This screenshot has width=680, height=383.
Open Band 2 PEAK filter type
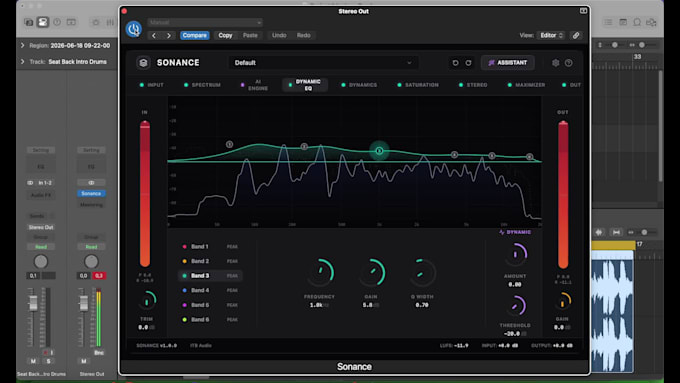pos(232,261)
